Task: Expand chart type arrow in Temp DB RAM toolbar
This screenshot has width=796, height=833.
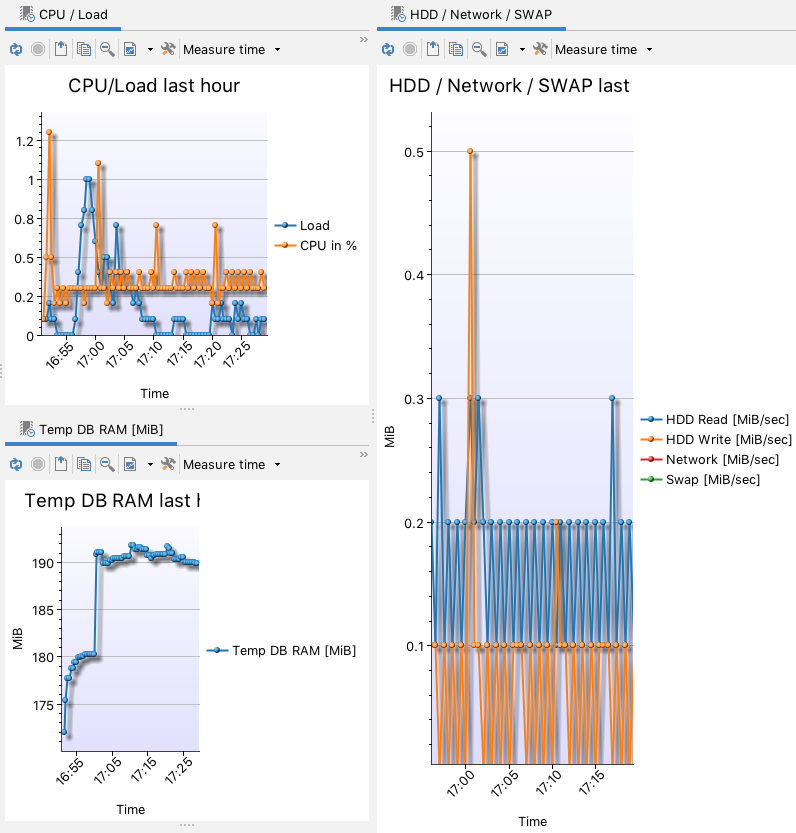Action: click(x=150, y=465)
